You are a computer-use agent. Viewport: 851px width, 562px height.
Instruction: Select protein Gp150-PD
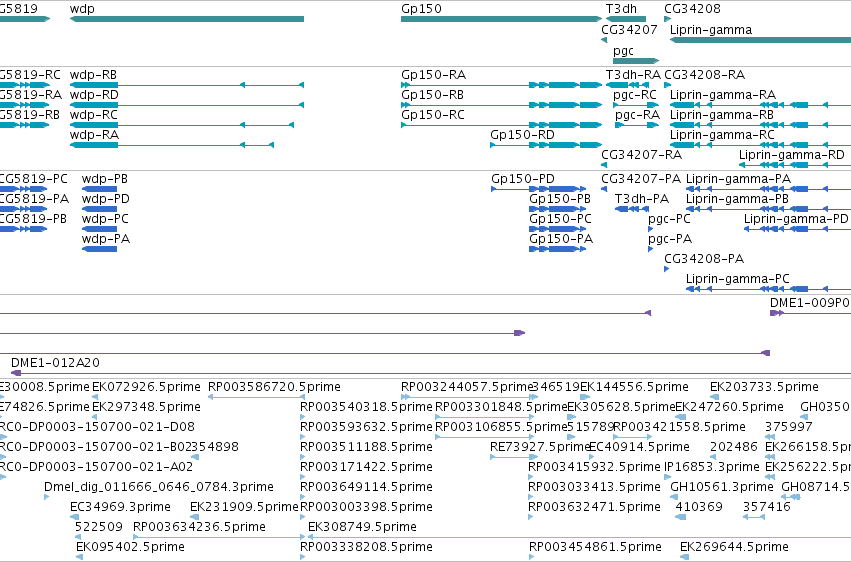point(538,189)
